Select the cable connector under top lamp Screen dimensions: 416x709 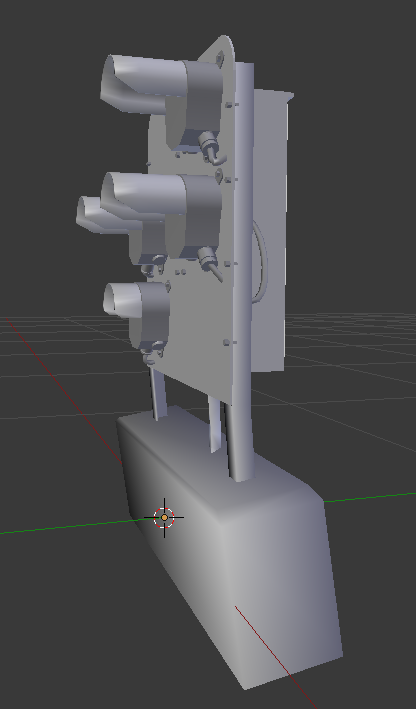[x=211, y=146]
